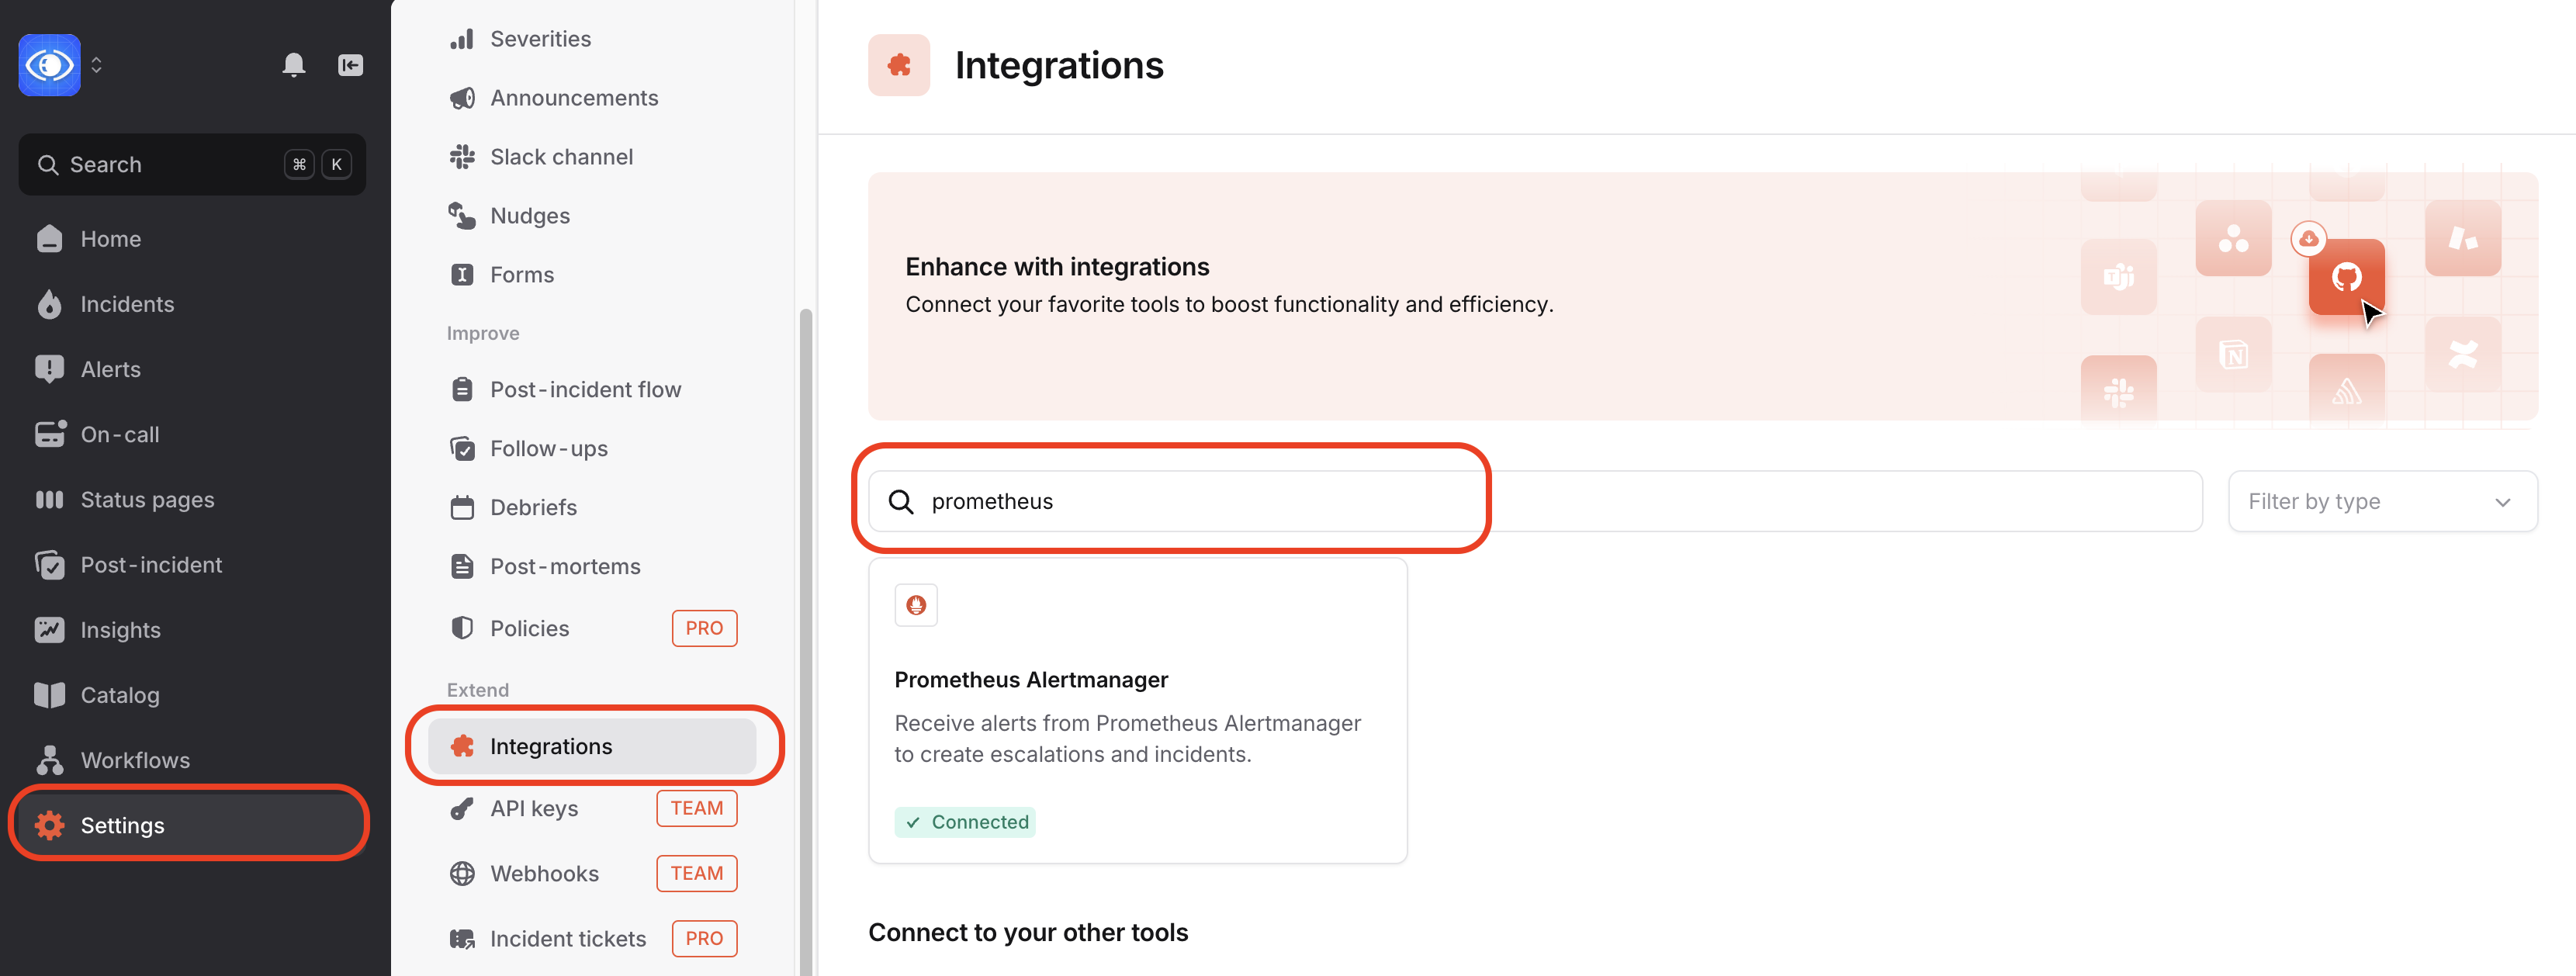Click the Slack channel icon
Screen dimensions: 2576x976
point(462,157)
